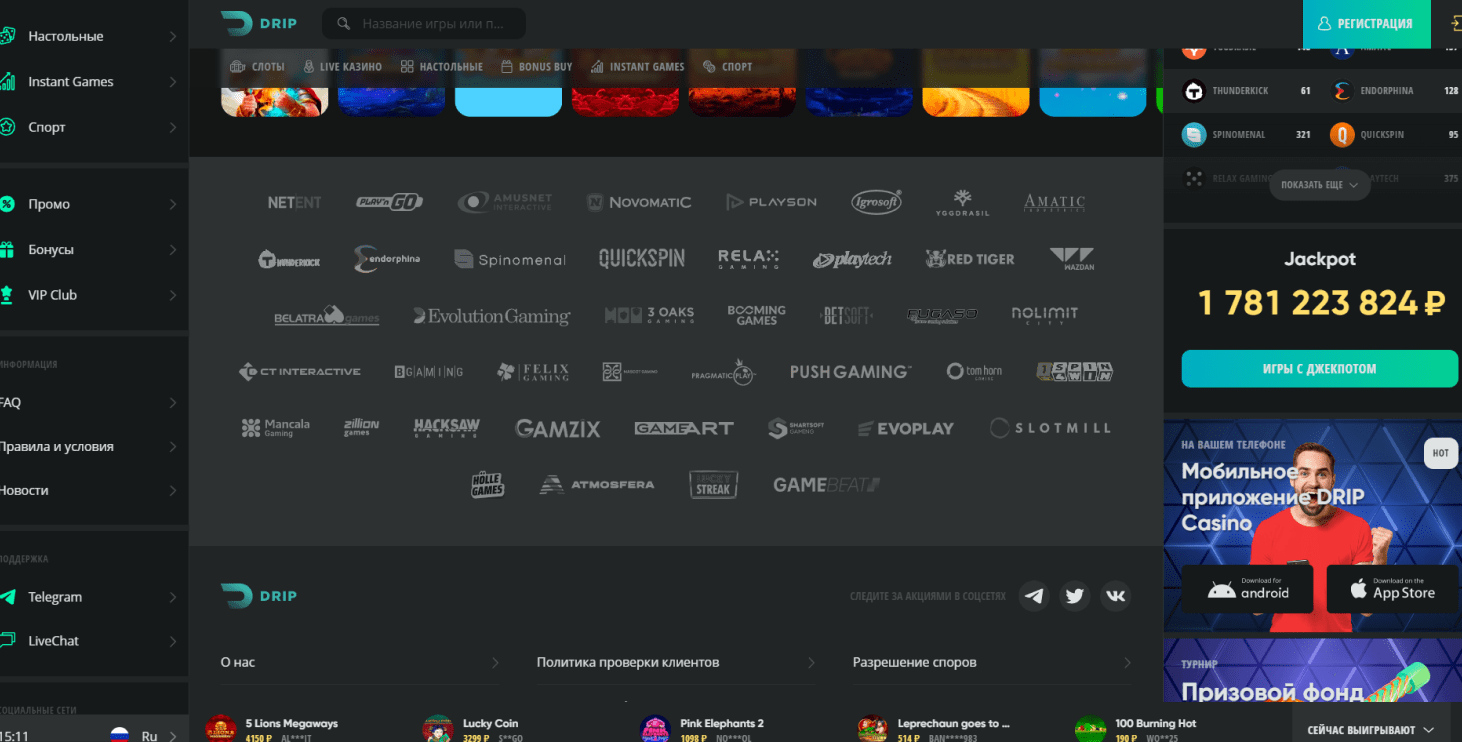Click the Quickspin provider logo
Image resolution: width=1462 pixels, height=742 pixels.
pyautogui.click(x=642, y=259)
